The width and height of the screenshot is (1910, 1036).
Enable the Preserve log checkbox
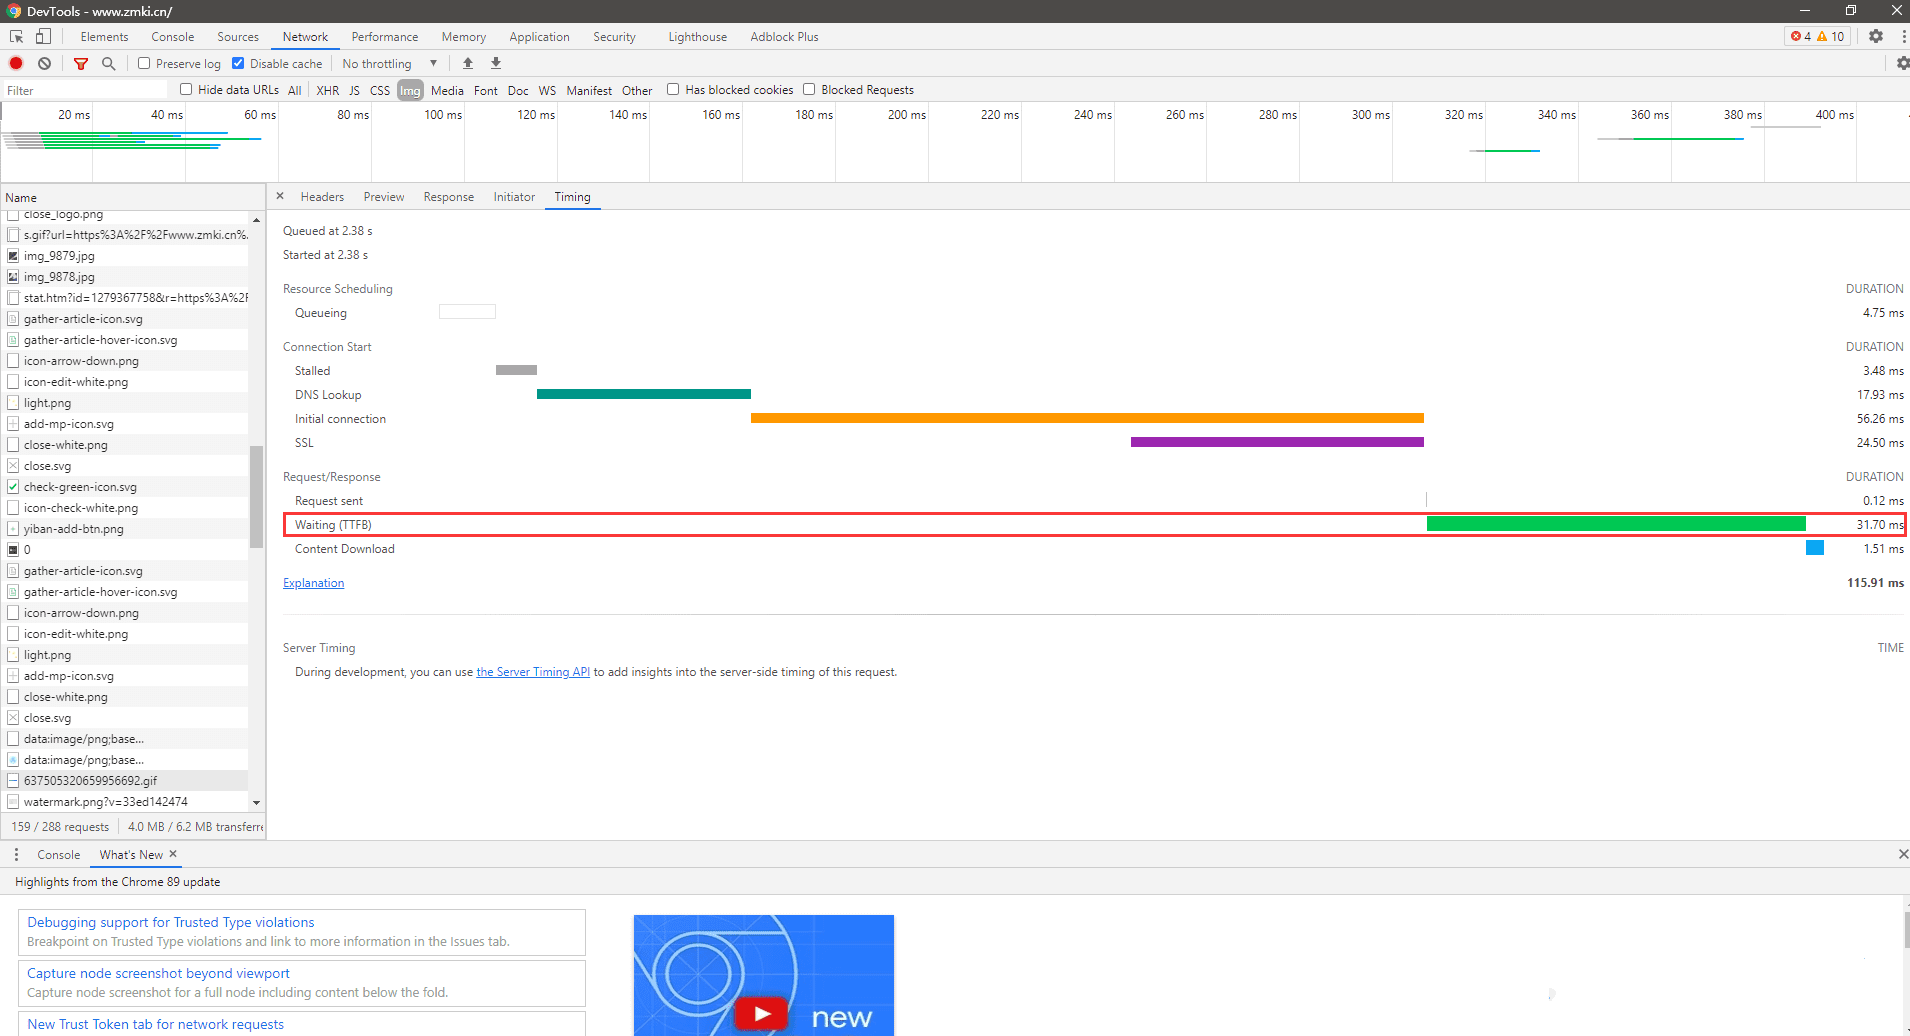coord(144,63)
